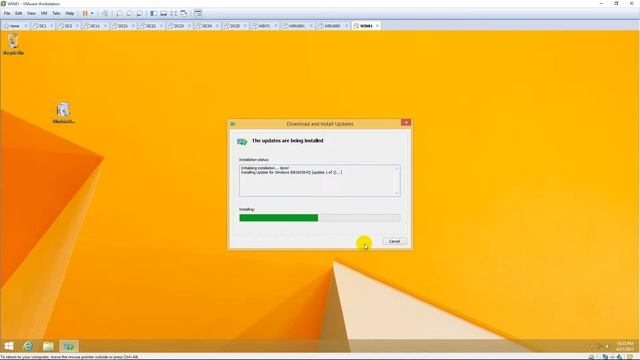Click inside the installation status text box
This screenshot has height=360, width=640.
pyautogui.click(x=320, y=180)
